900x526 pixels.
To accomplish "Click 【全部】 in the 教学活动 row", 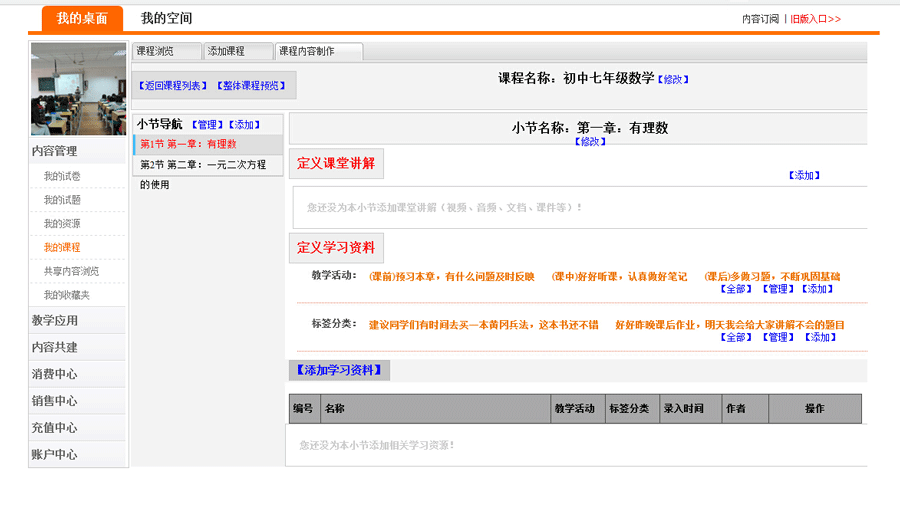I will point(735,289).
